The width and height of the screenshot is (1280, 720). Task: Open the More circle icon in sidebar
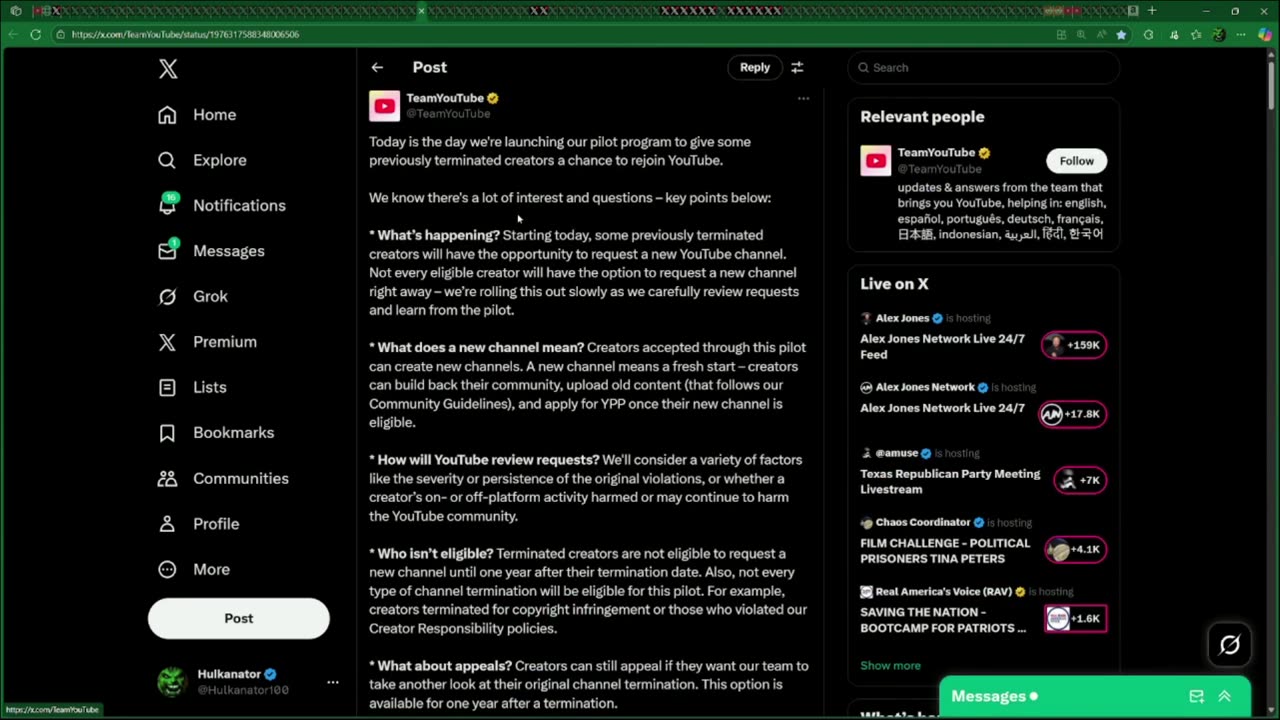(167, 569)
